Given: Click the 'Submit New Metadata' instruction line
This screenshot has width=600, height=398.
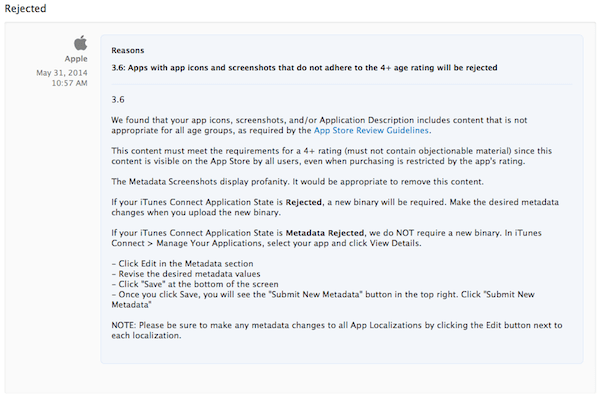Looking at the screenshot, I should tap(323, 300).
